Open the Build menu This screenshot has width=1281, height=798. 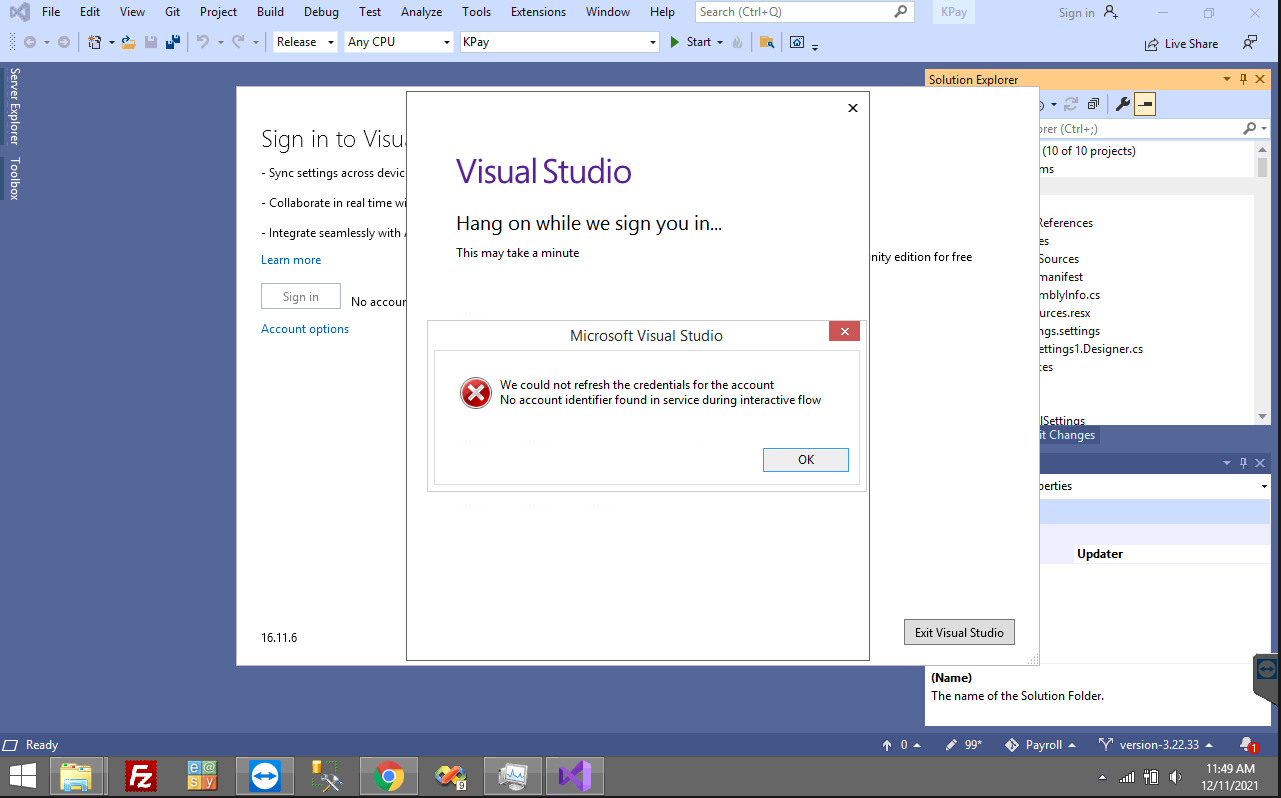coord(270,12)
